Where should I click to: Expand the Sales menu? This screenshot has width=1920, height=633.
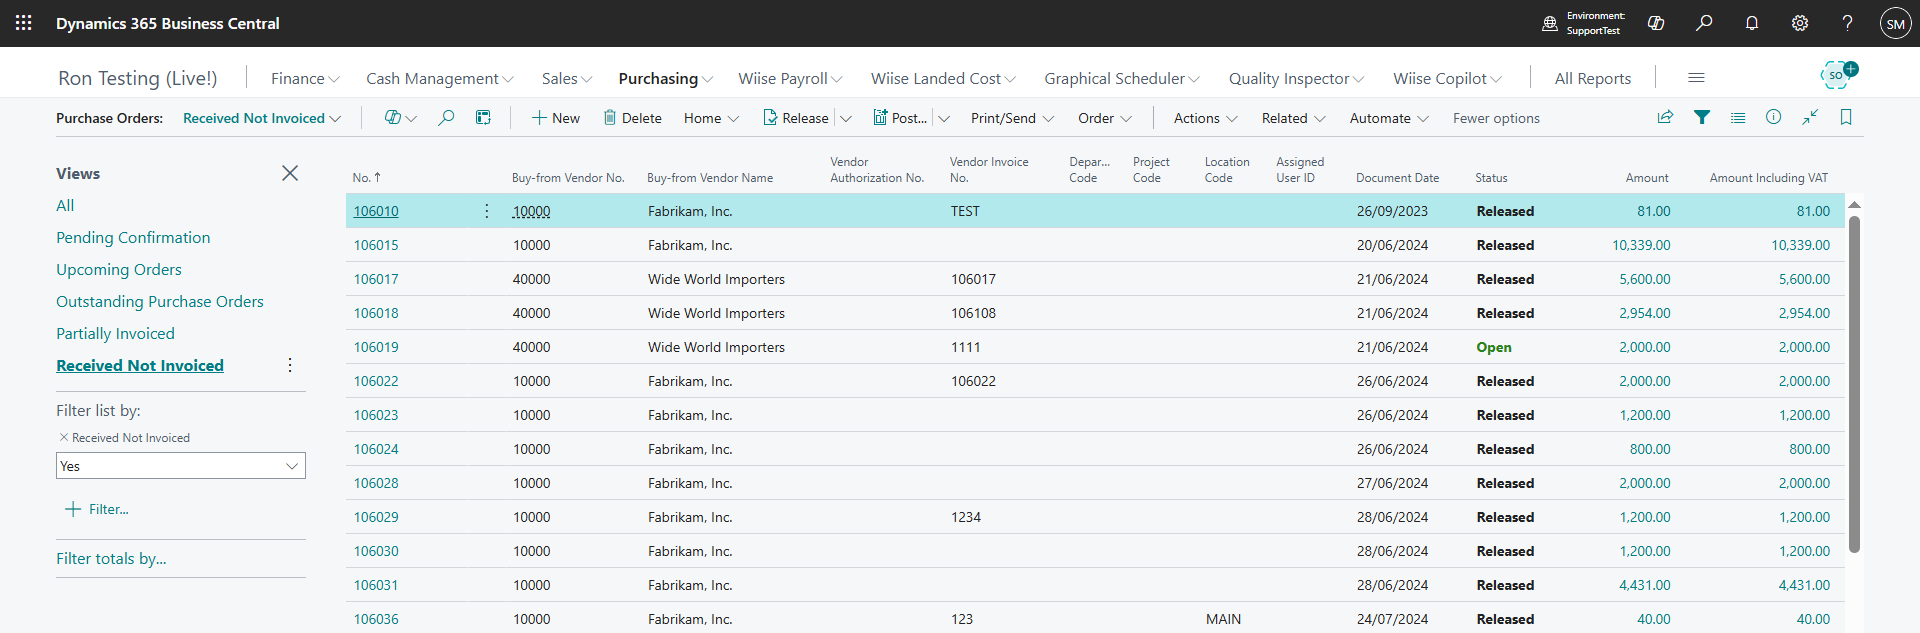click(567, 78)
